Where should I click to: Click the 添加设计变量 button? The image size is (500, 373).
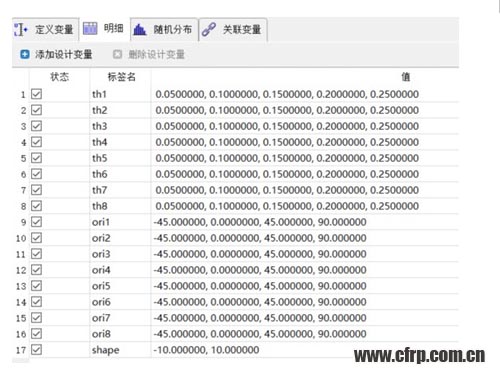click(x=56, y=54)
